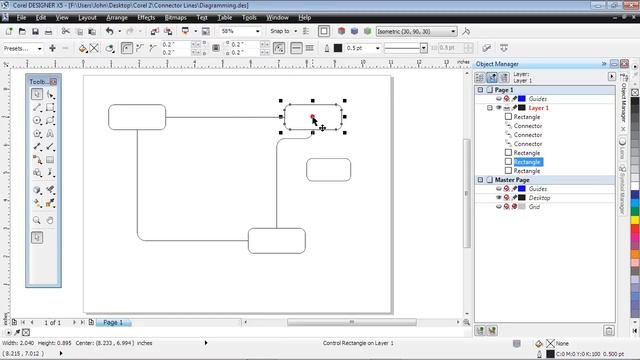Click the New document icon
The width and height of the screenshot is (640, 360).
pyautogui.click(x=9, y=31)
